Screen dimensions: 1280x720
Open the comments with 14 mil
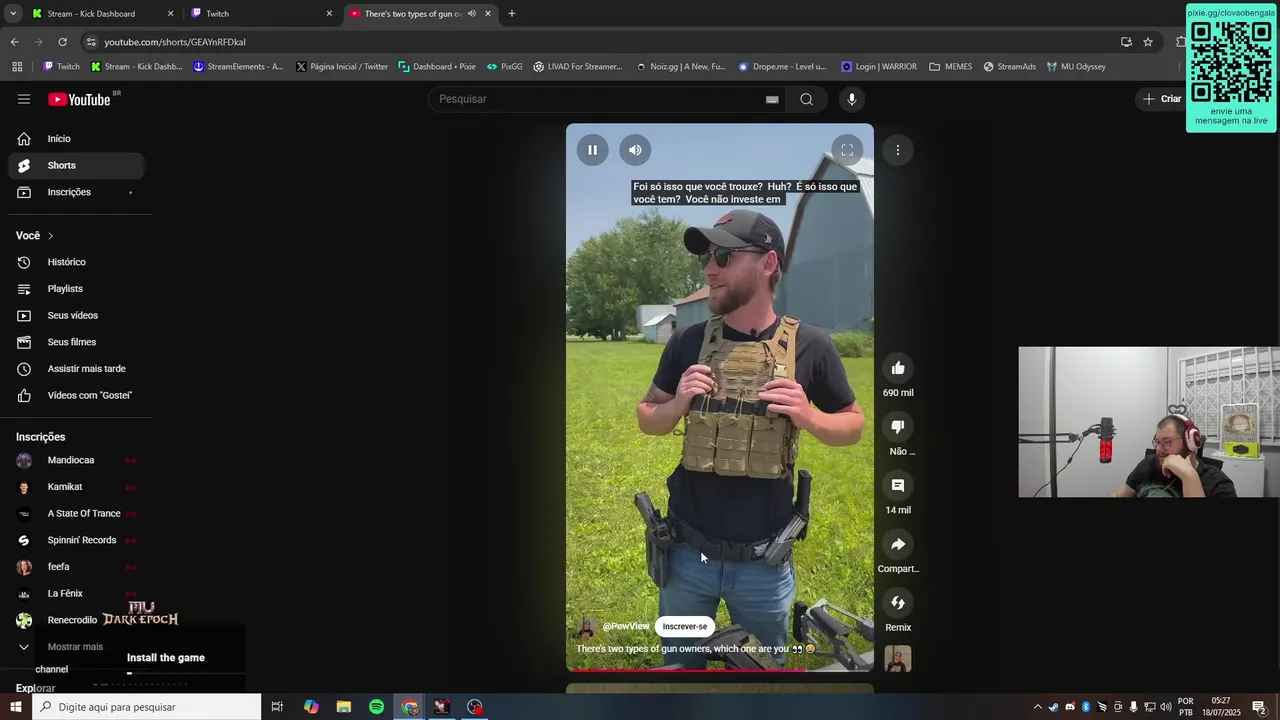(898, 486)
